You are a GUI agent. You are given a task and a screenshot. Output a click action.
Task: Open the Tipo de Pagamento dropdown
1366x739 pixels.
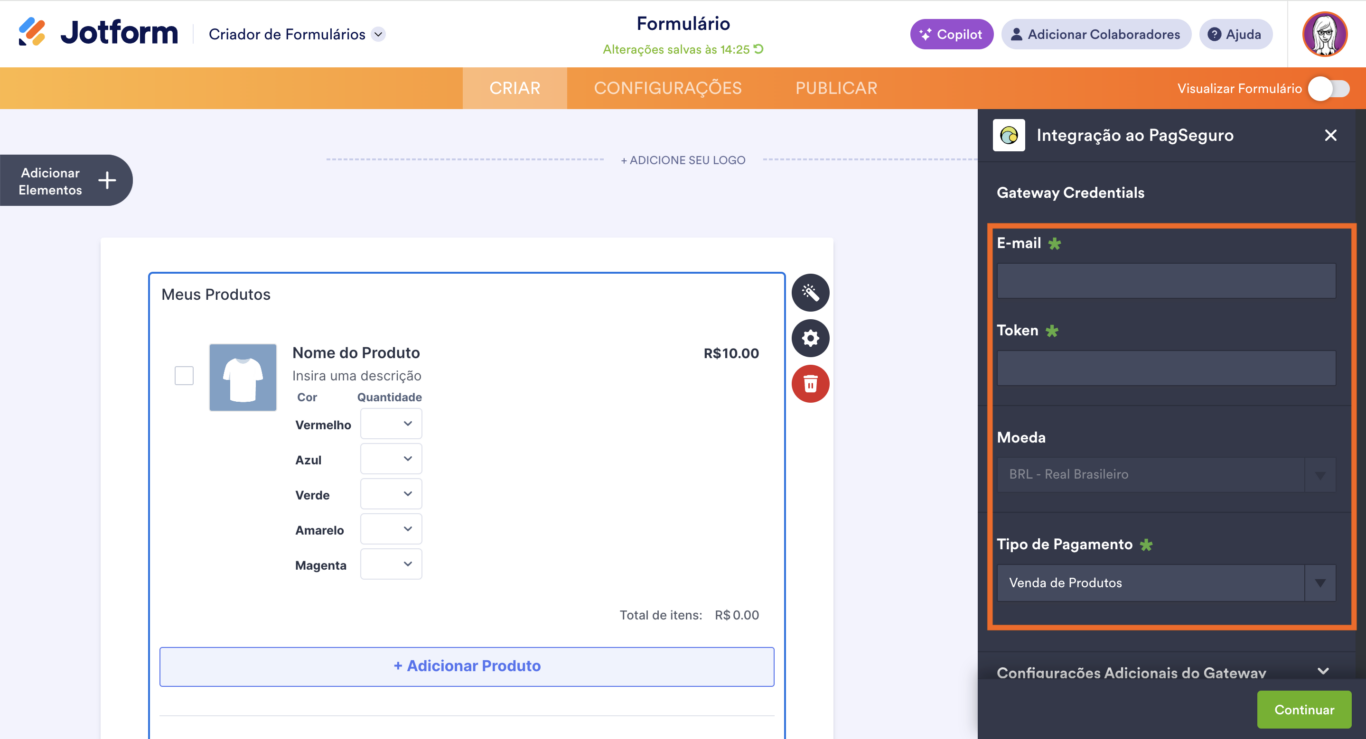coord(1166,583)
